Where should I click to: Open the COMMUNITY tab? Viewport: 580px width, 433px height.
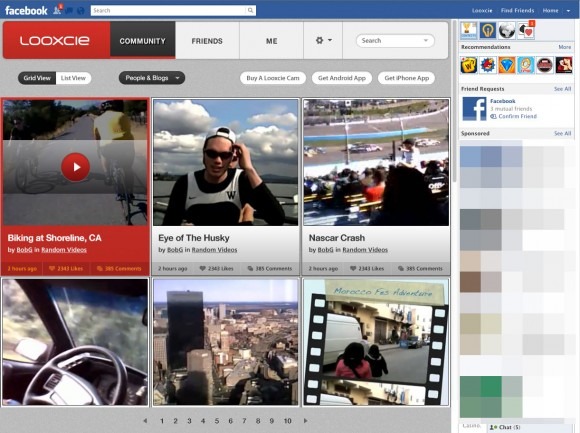click(143, 40)
